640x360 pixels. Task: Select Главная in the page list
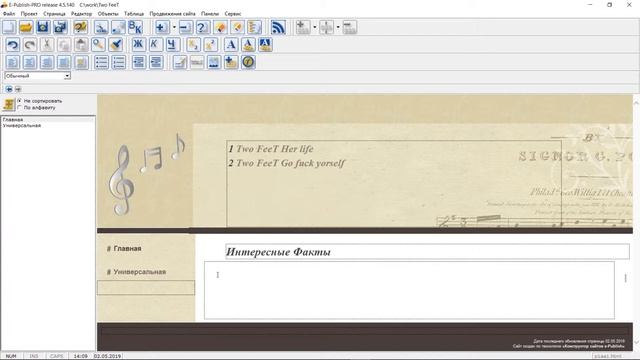tap(13, 120)
